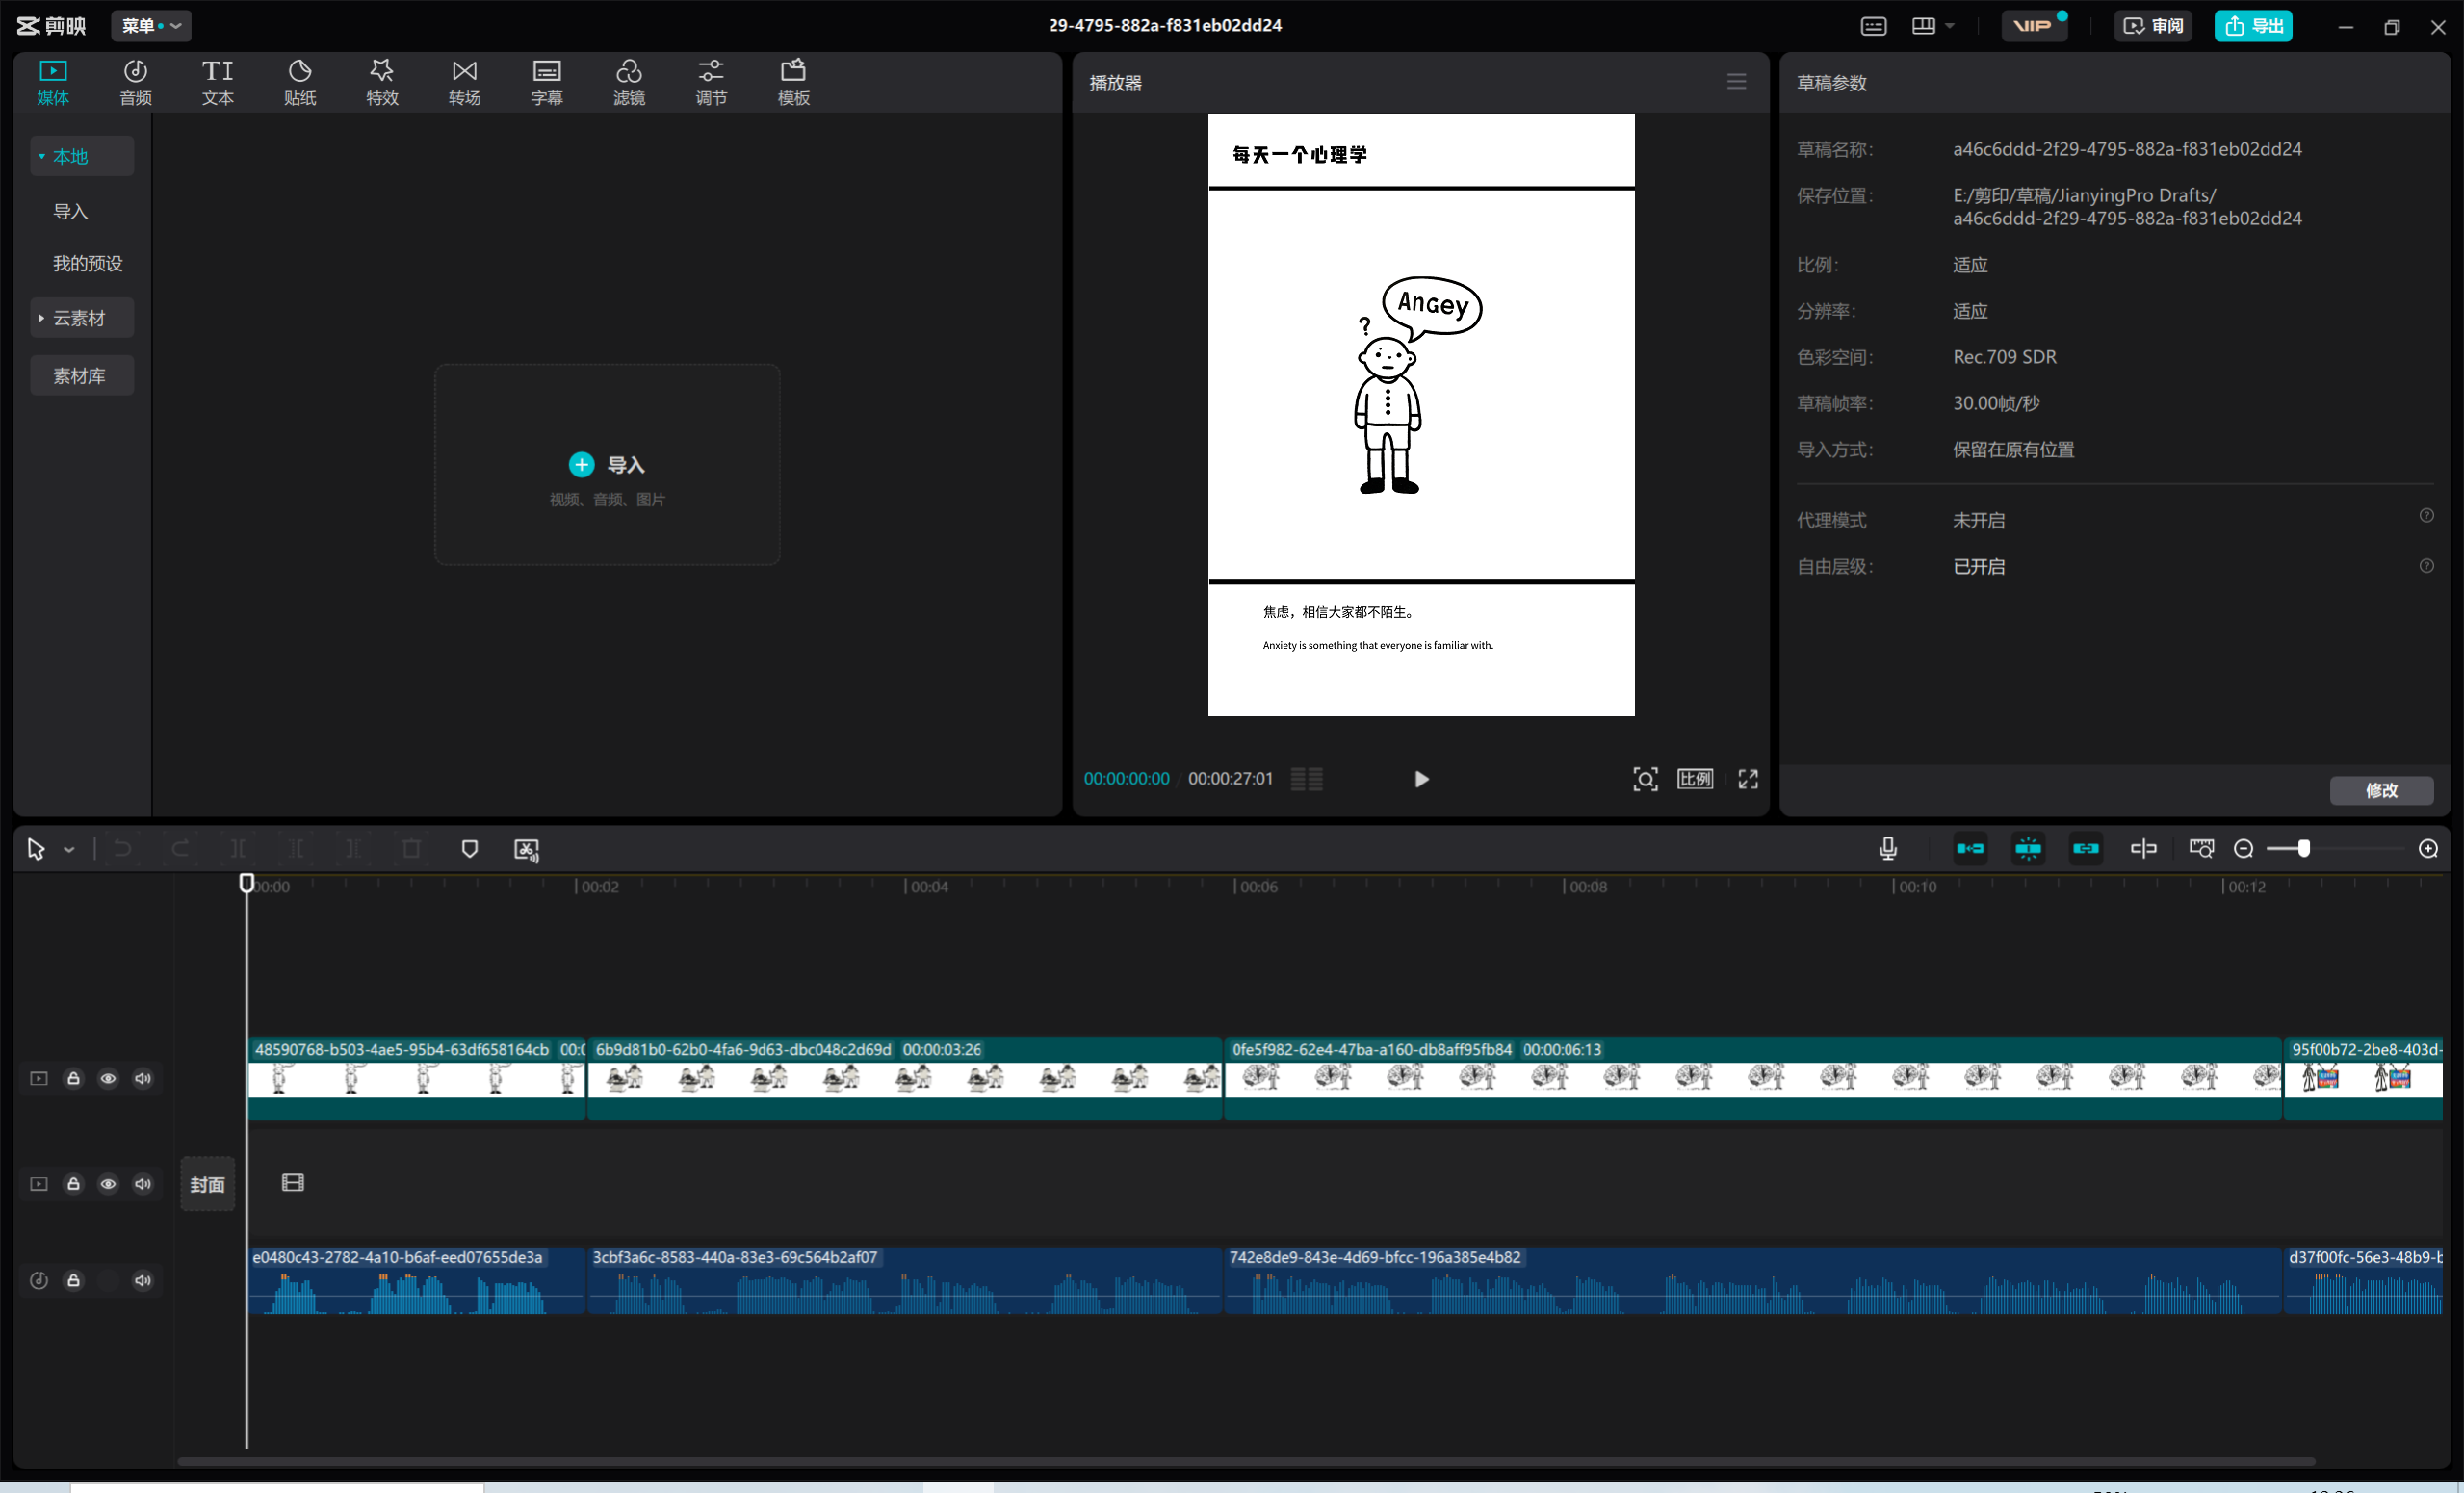Screen dimensions: 2464x1493
Task: Enter fullscreen preview
Action: [1748, 779]
